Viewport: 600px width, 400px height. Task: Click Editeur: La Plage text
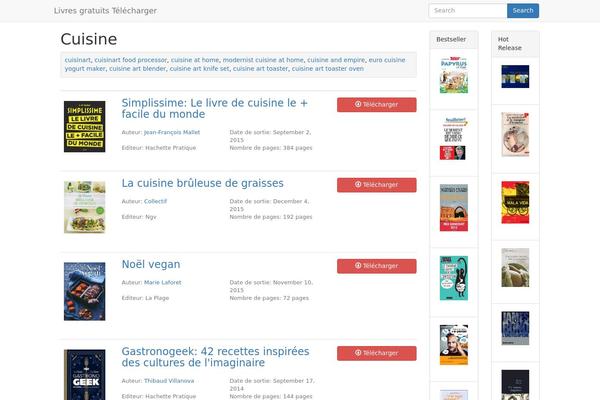[x=145, y=298]
